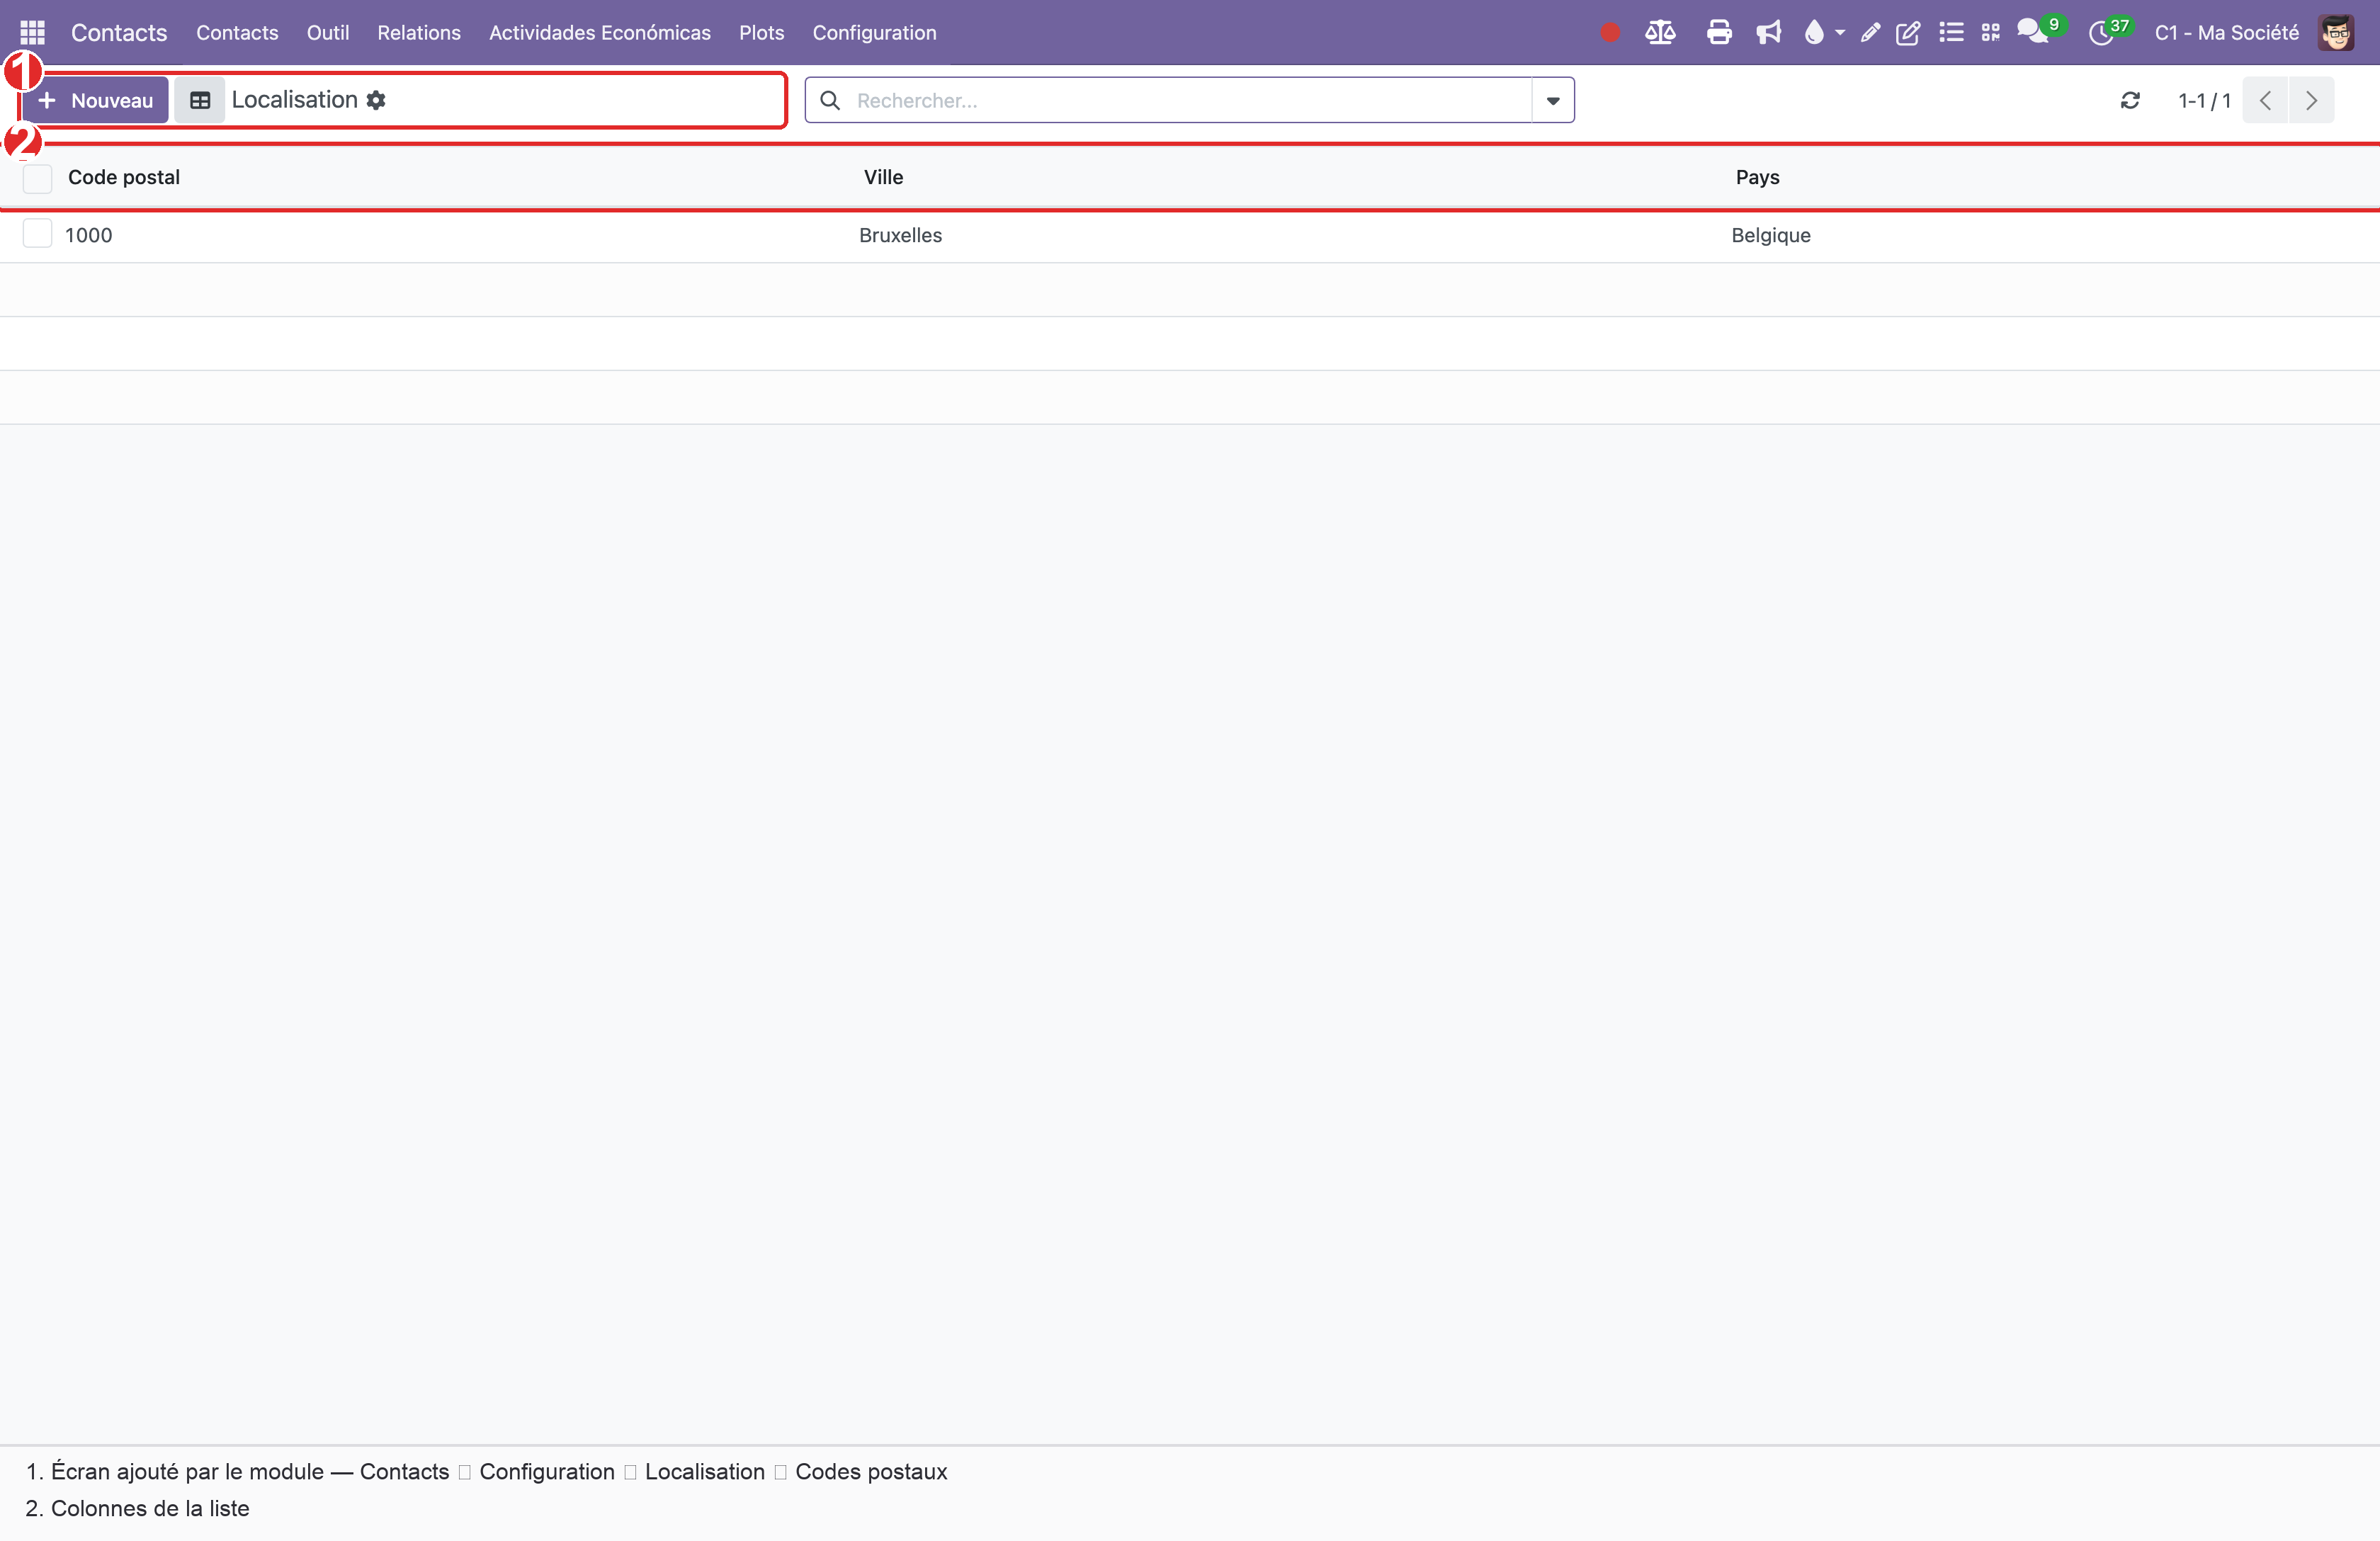Sort by Ville column header
The image size is (2380, 1541).
point(884,177)
